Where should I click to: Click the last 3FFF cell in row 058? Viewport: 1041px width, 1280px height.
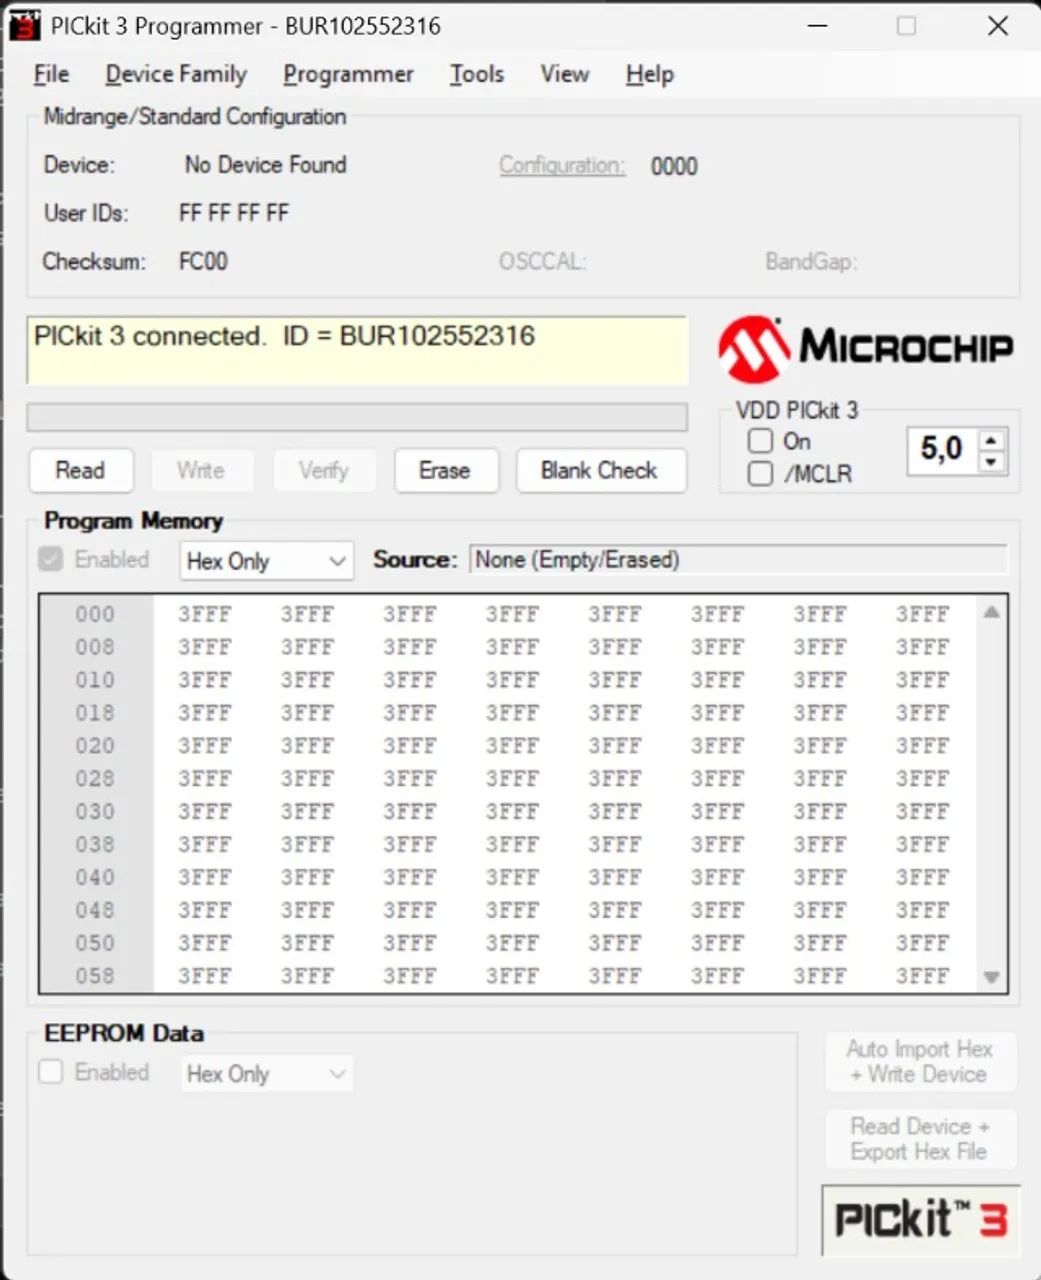922,976
